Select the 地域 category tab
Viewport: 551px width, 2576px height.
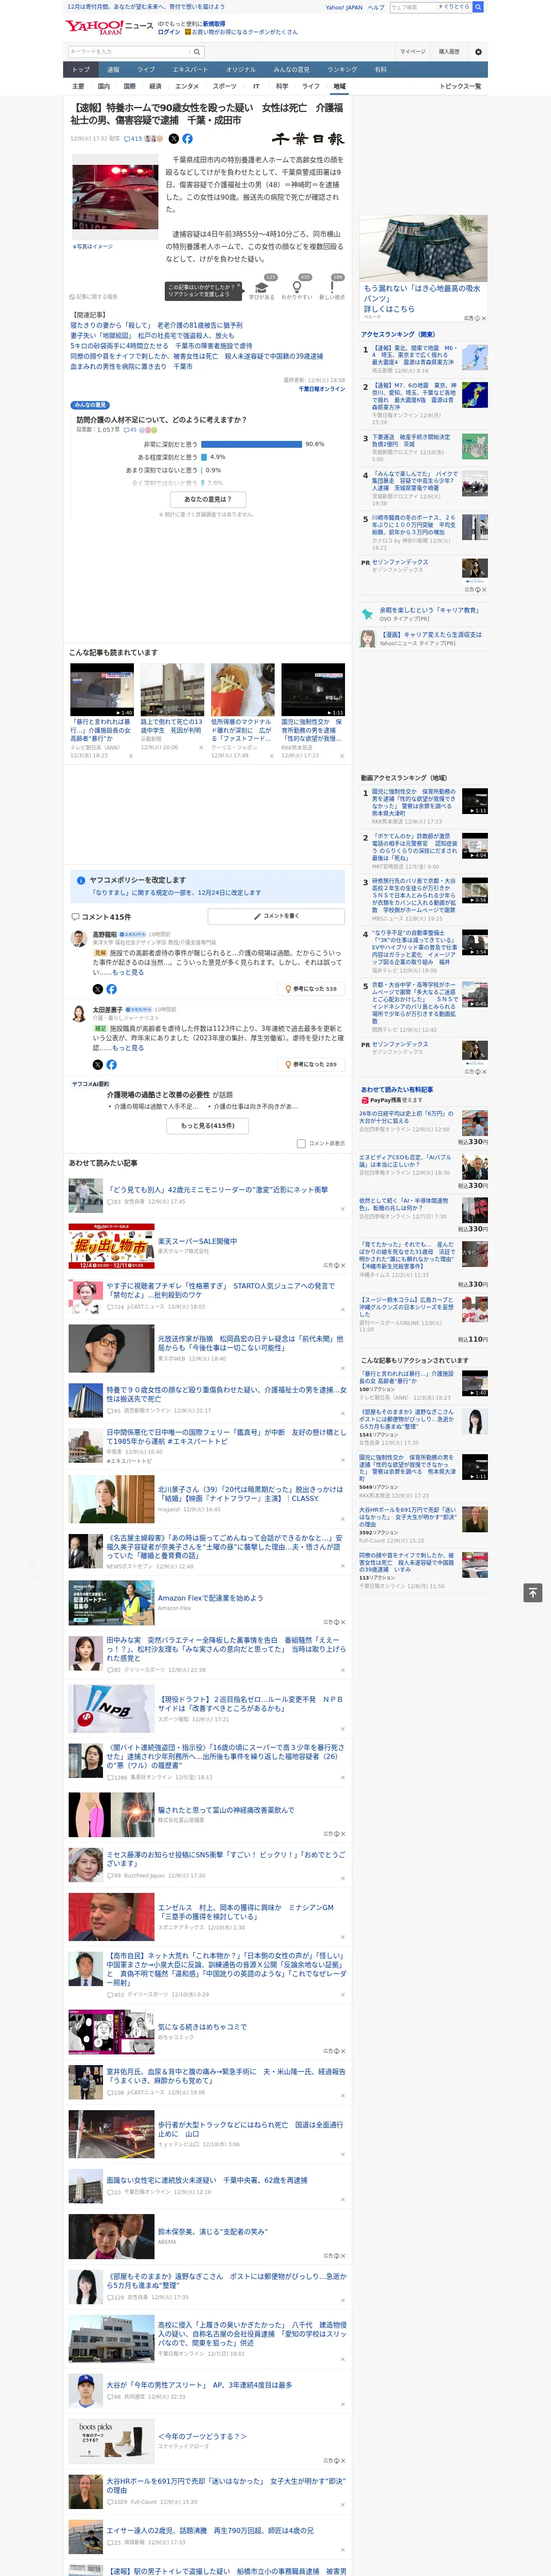(x=339, y=86)
